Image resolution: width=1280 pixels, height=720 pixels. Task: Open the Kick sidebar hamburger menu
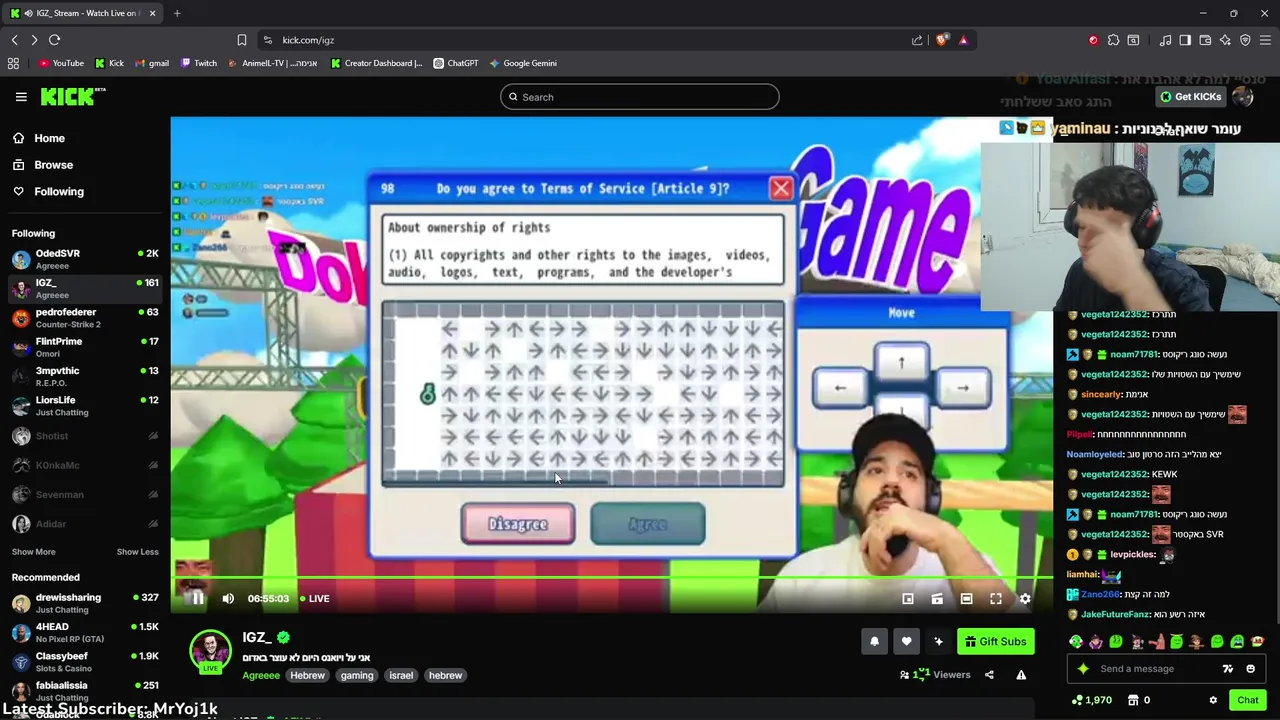[20, 97]
